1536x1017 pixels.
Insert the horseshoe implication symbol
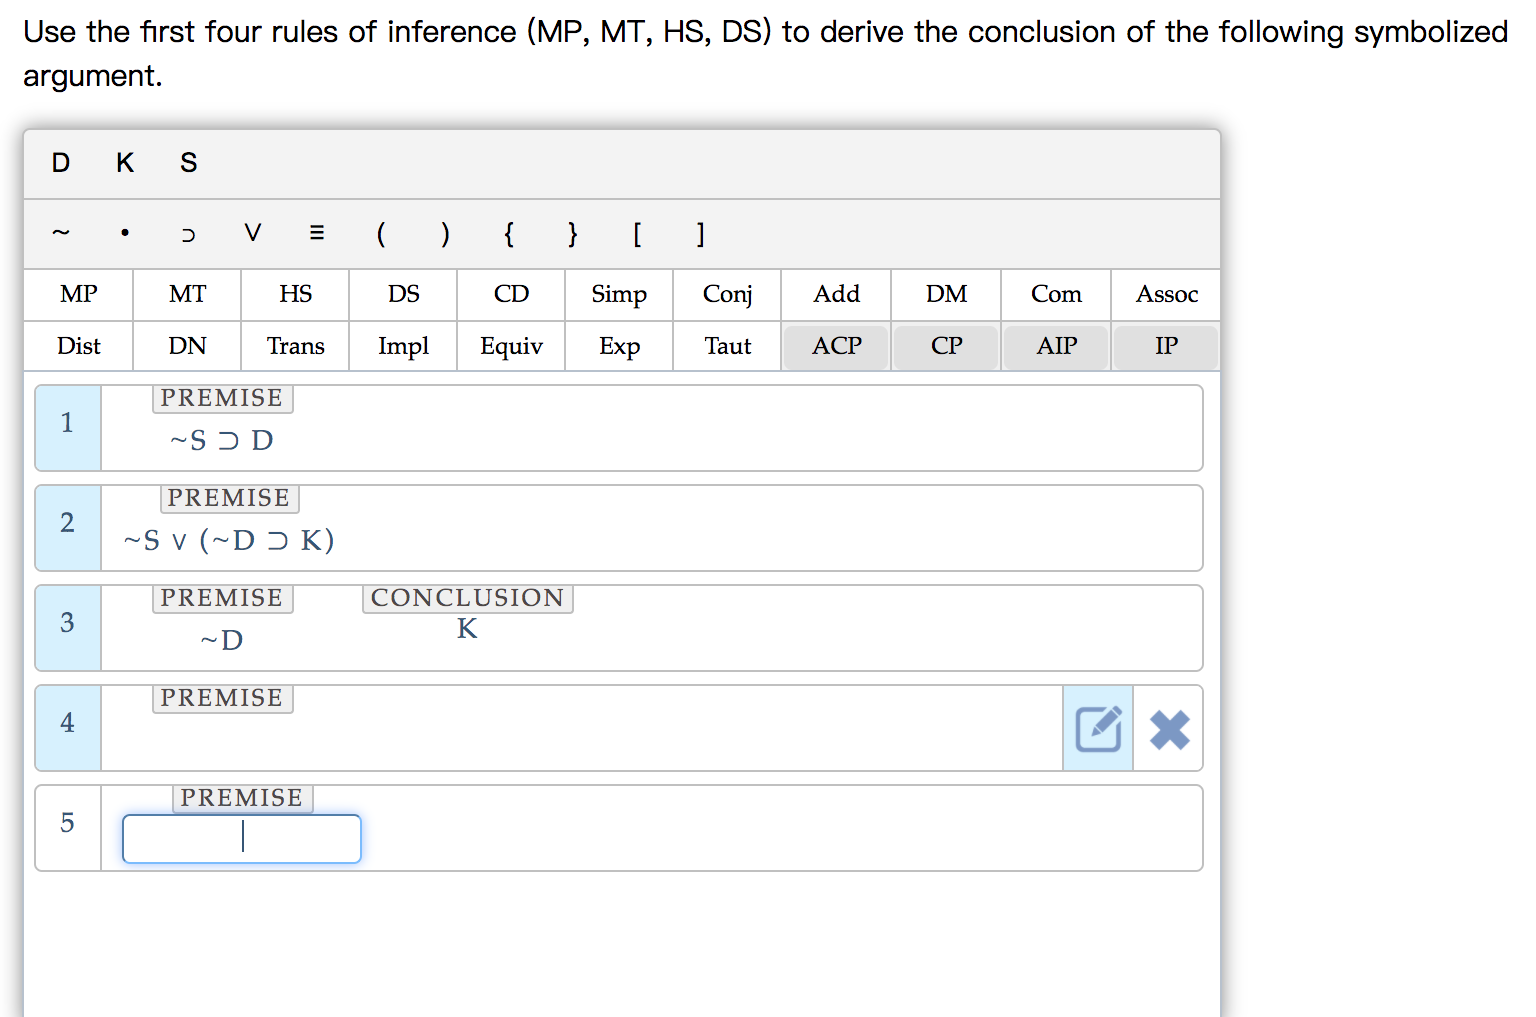tap(188, 234)
